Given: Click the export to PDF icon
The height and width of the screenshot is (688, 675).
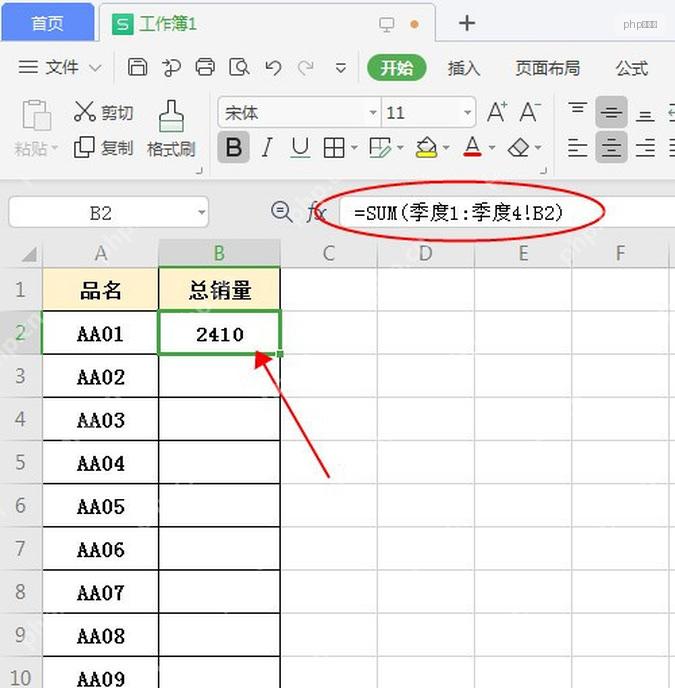Looking at the screenshot, I should 171,68.
